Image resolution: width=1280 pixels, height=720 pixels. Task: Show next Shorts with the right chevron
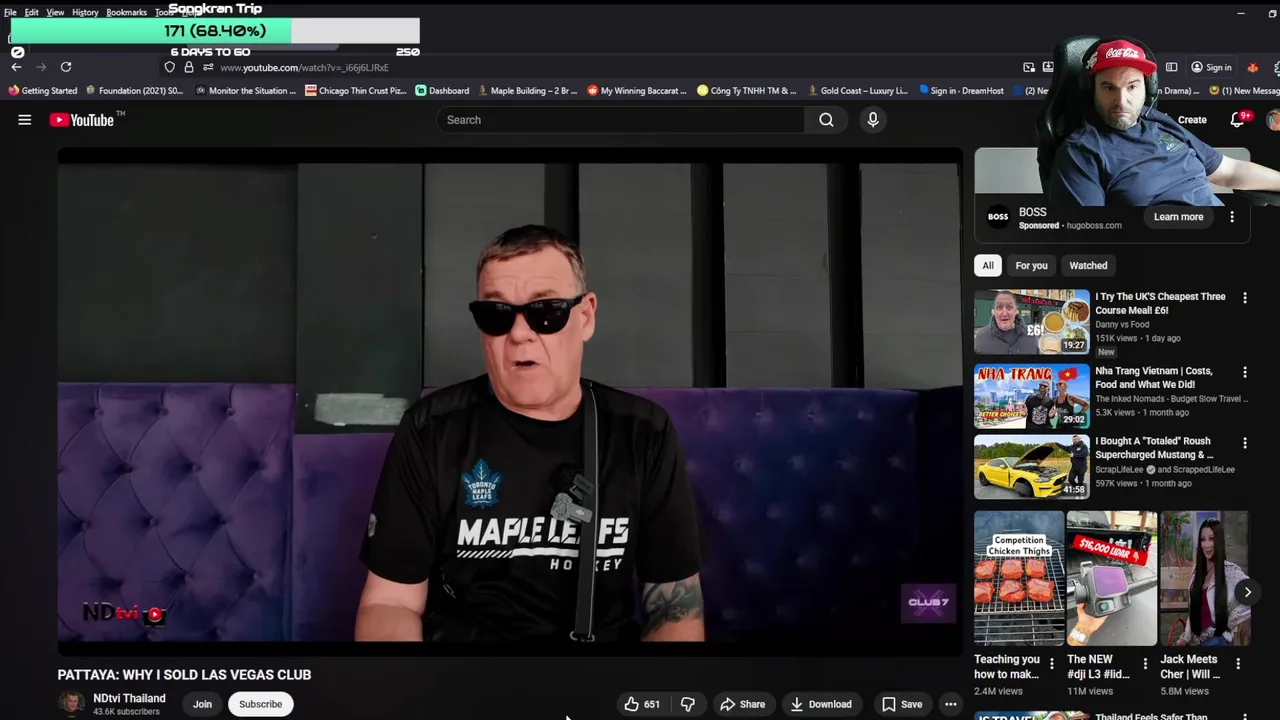coord(1247,592)
